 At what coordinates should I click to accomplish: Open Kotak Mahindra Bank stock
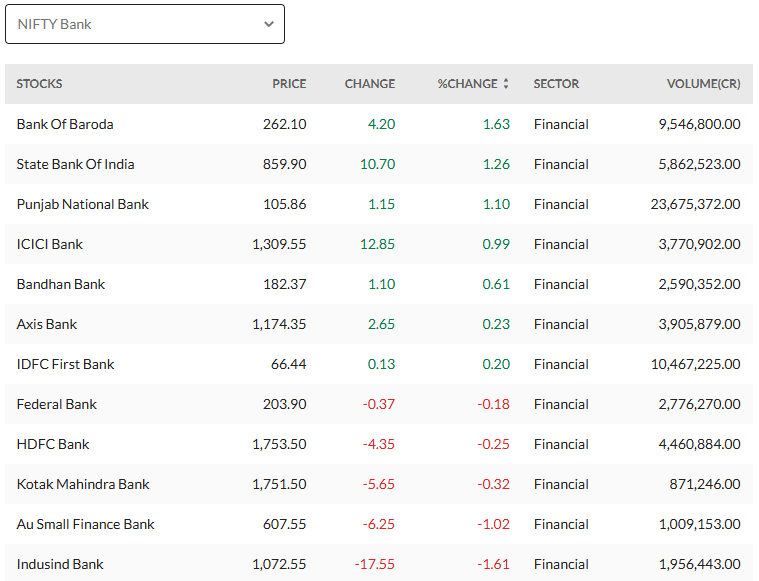pos(83,484)
